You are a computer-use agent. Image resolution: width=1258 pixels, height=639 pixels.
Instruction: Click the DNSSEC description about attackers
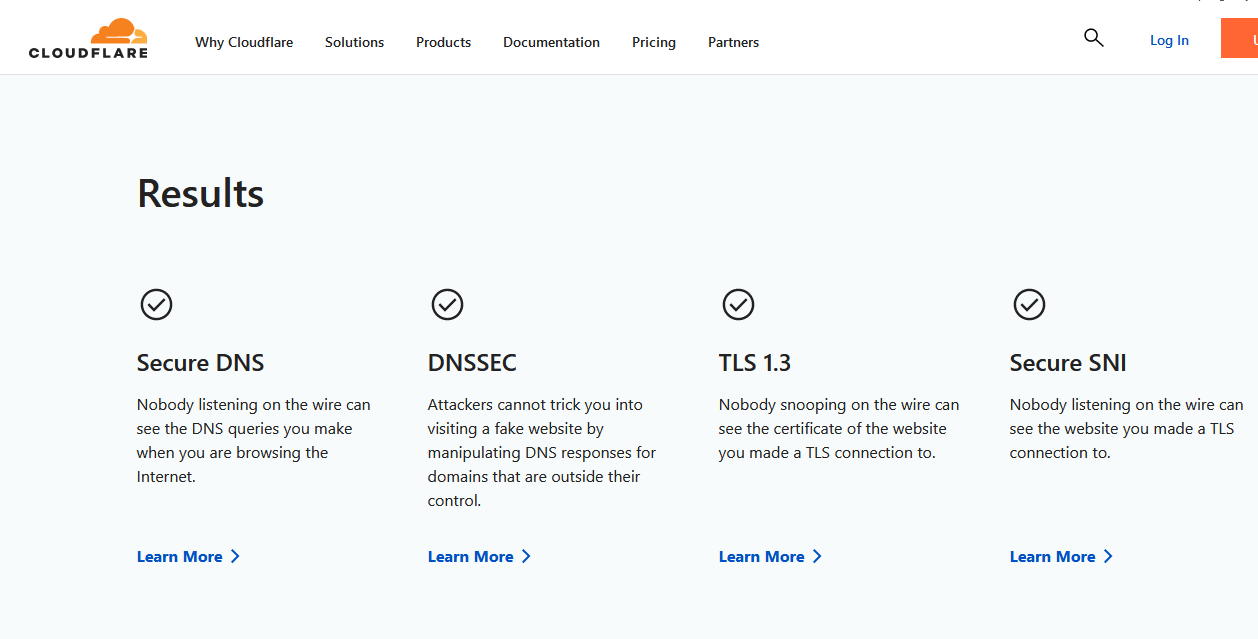coord(542,453)
